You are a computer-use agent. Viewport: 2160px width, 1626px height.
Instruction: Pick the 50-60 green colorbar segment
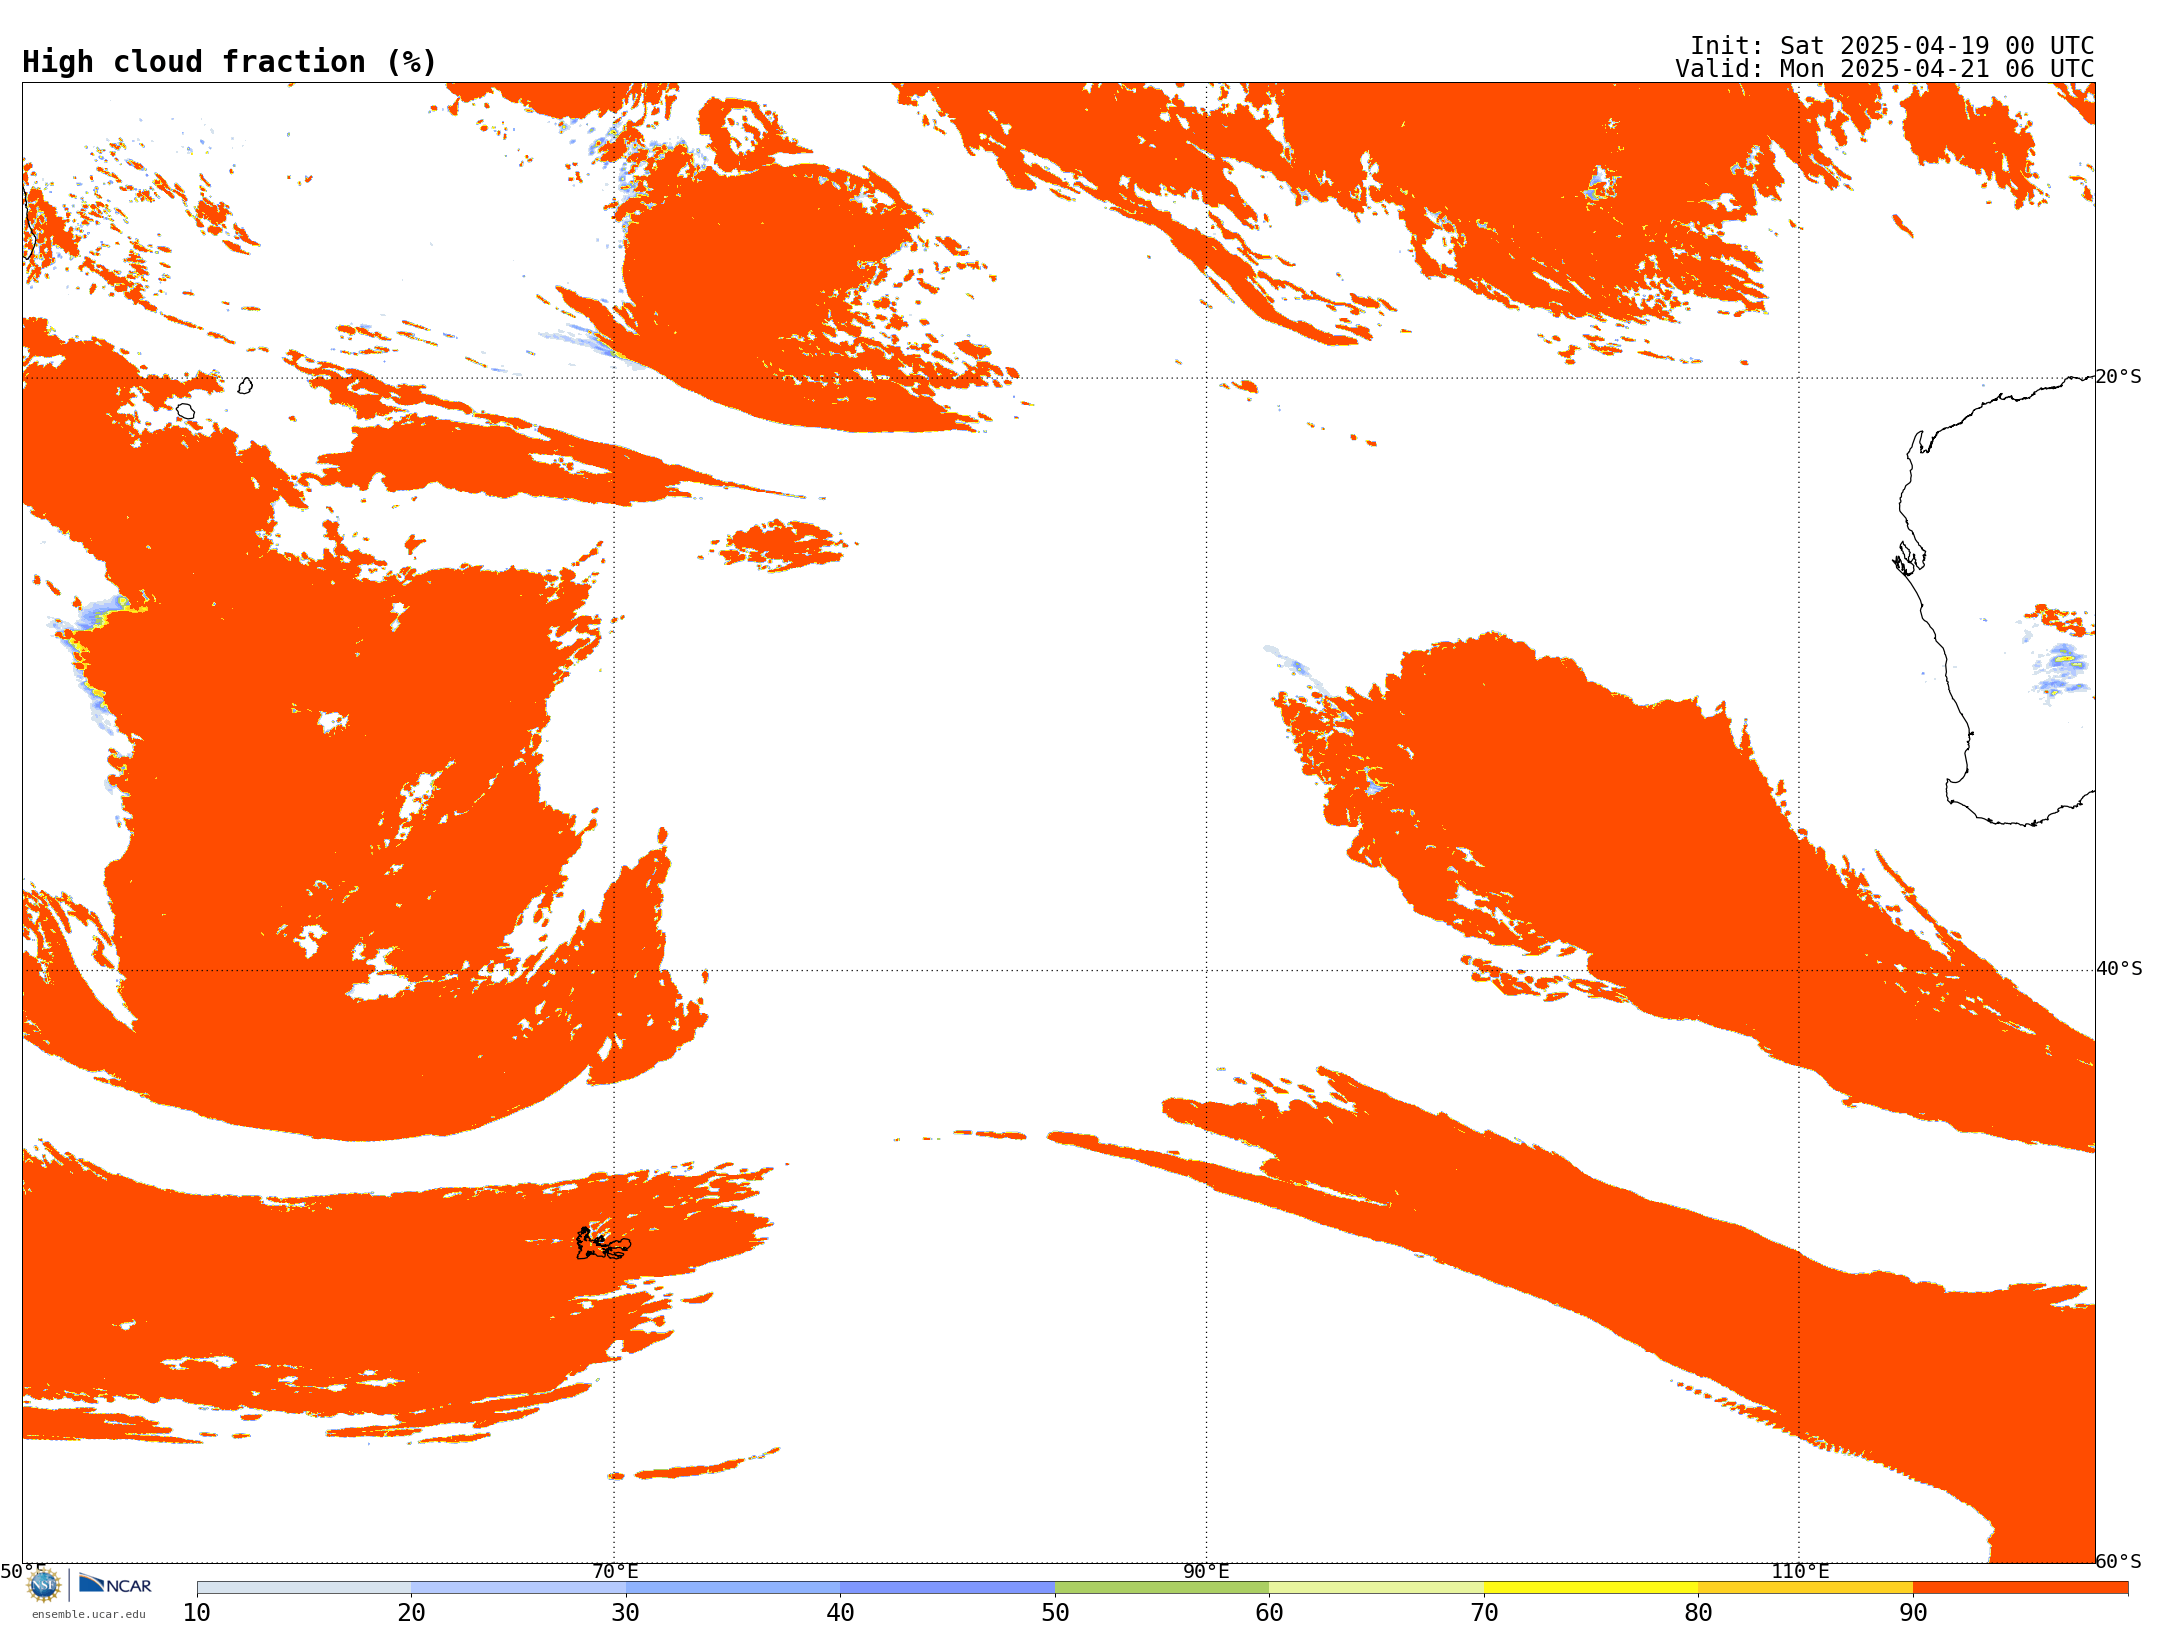[x=1162, y=1588]
